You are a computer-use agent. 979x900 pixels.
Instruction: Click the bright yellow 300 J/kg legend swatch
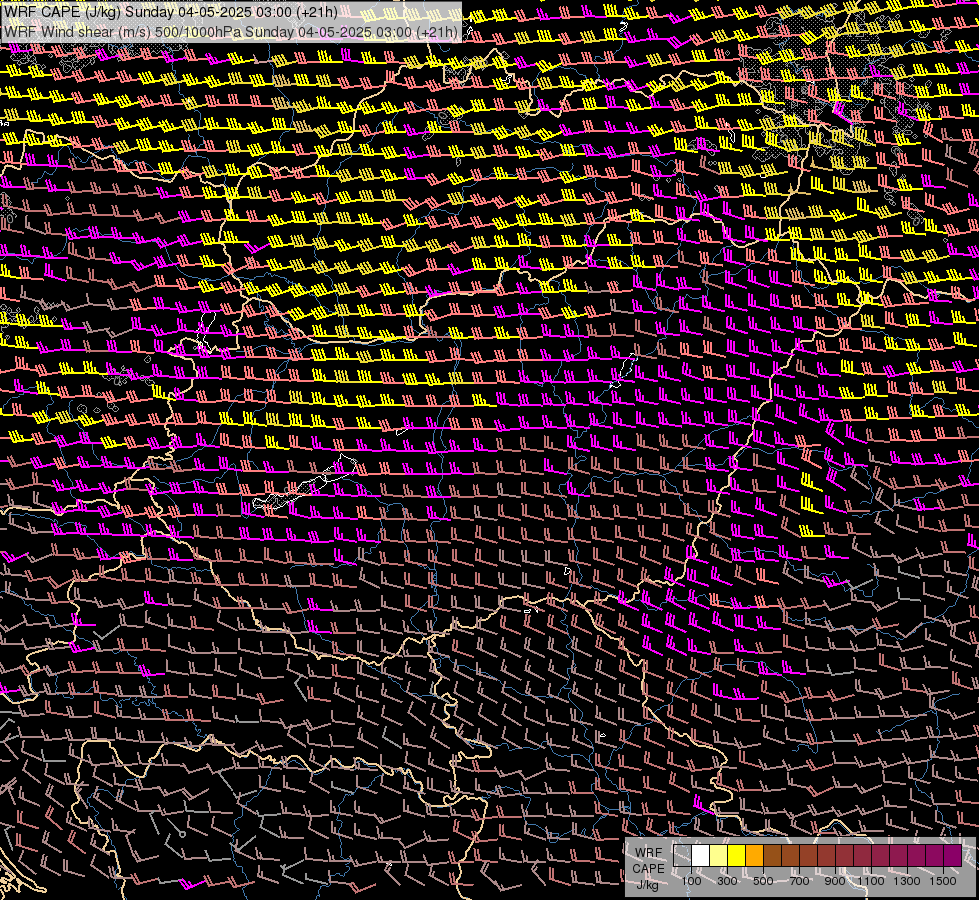tap(737, 856)
